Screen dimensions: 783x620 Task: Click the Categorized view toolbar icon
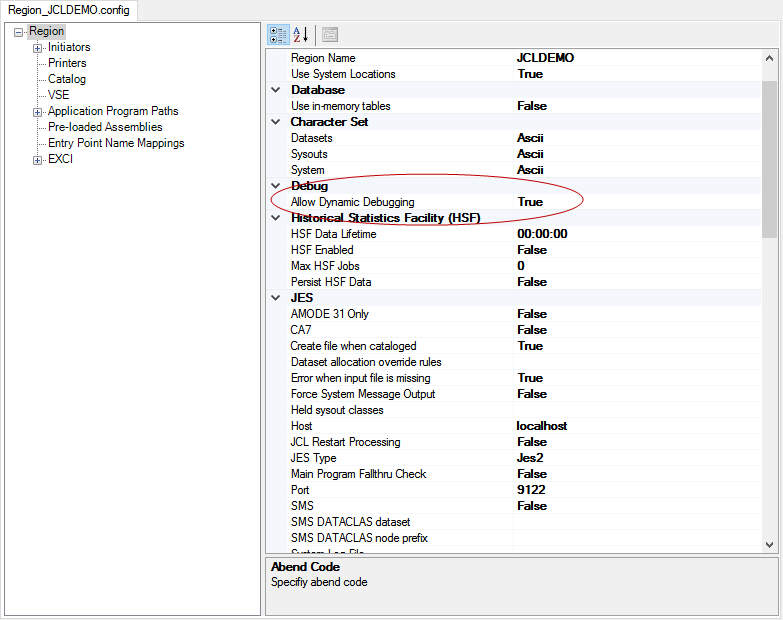279,35
